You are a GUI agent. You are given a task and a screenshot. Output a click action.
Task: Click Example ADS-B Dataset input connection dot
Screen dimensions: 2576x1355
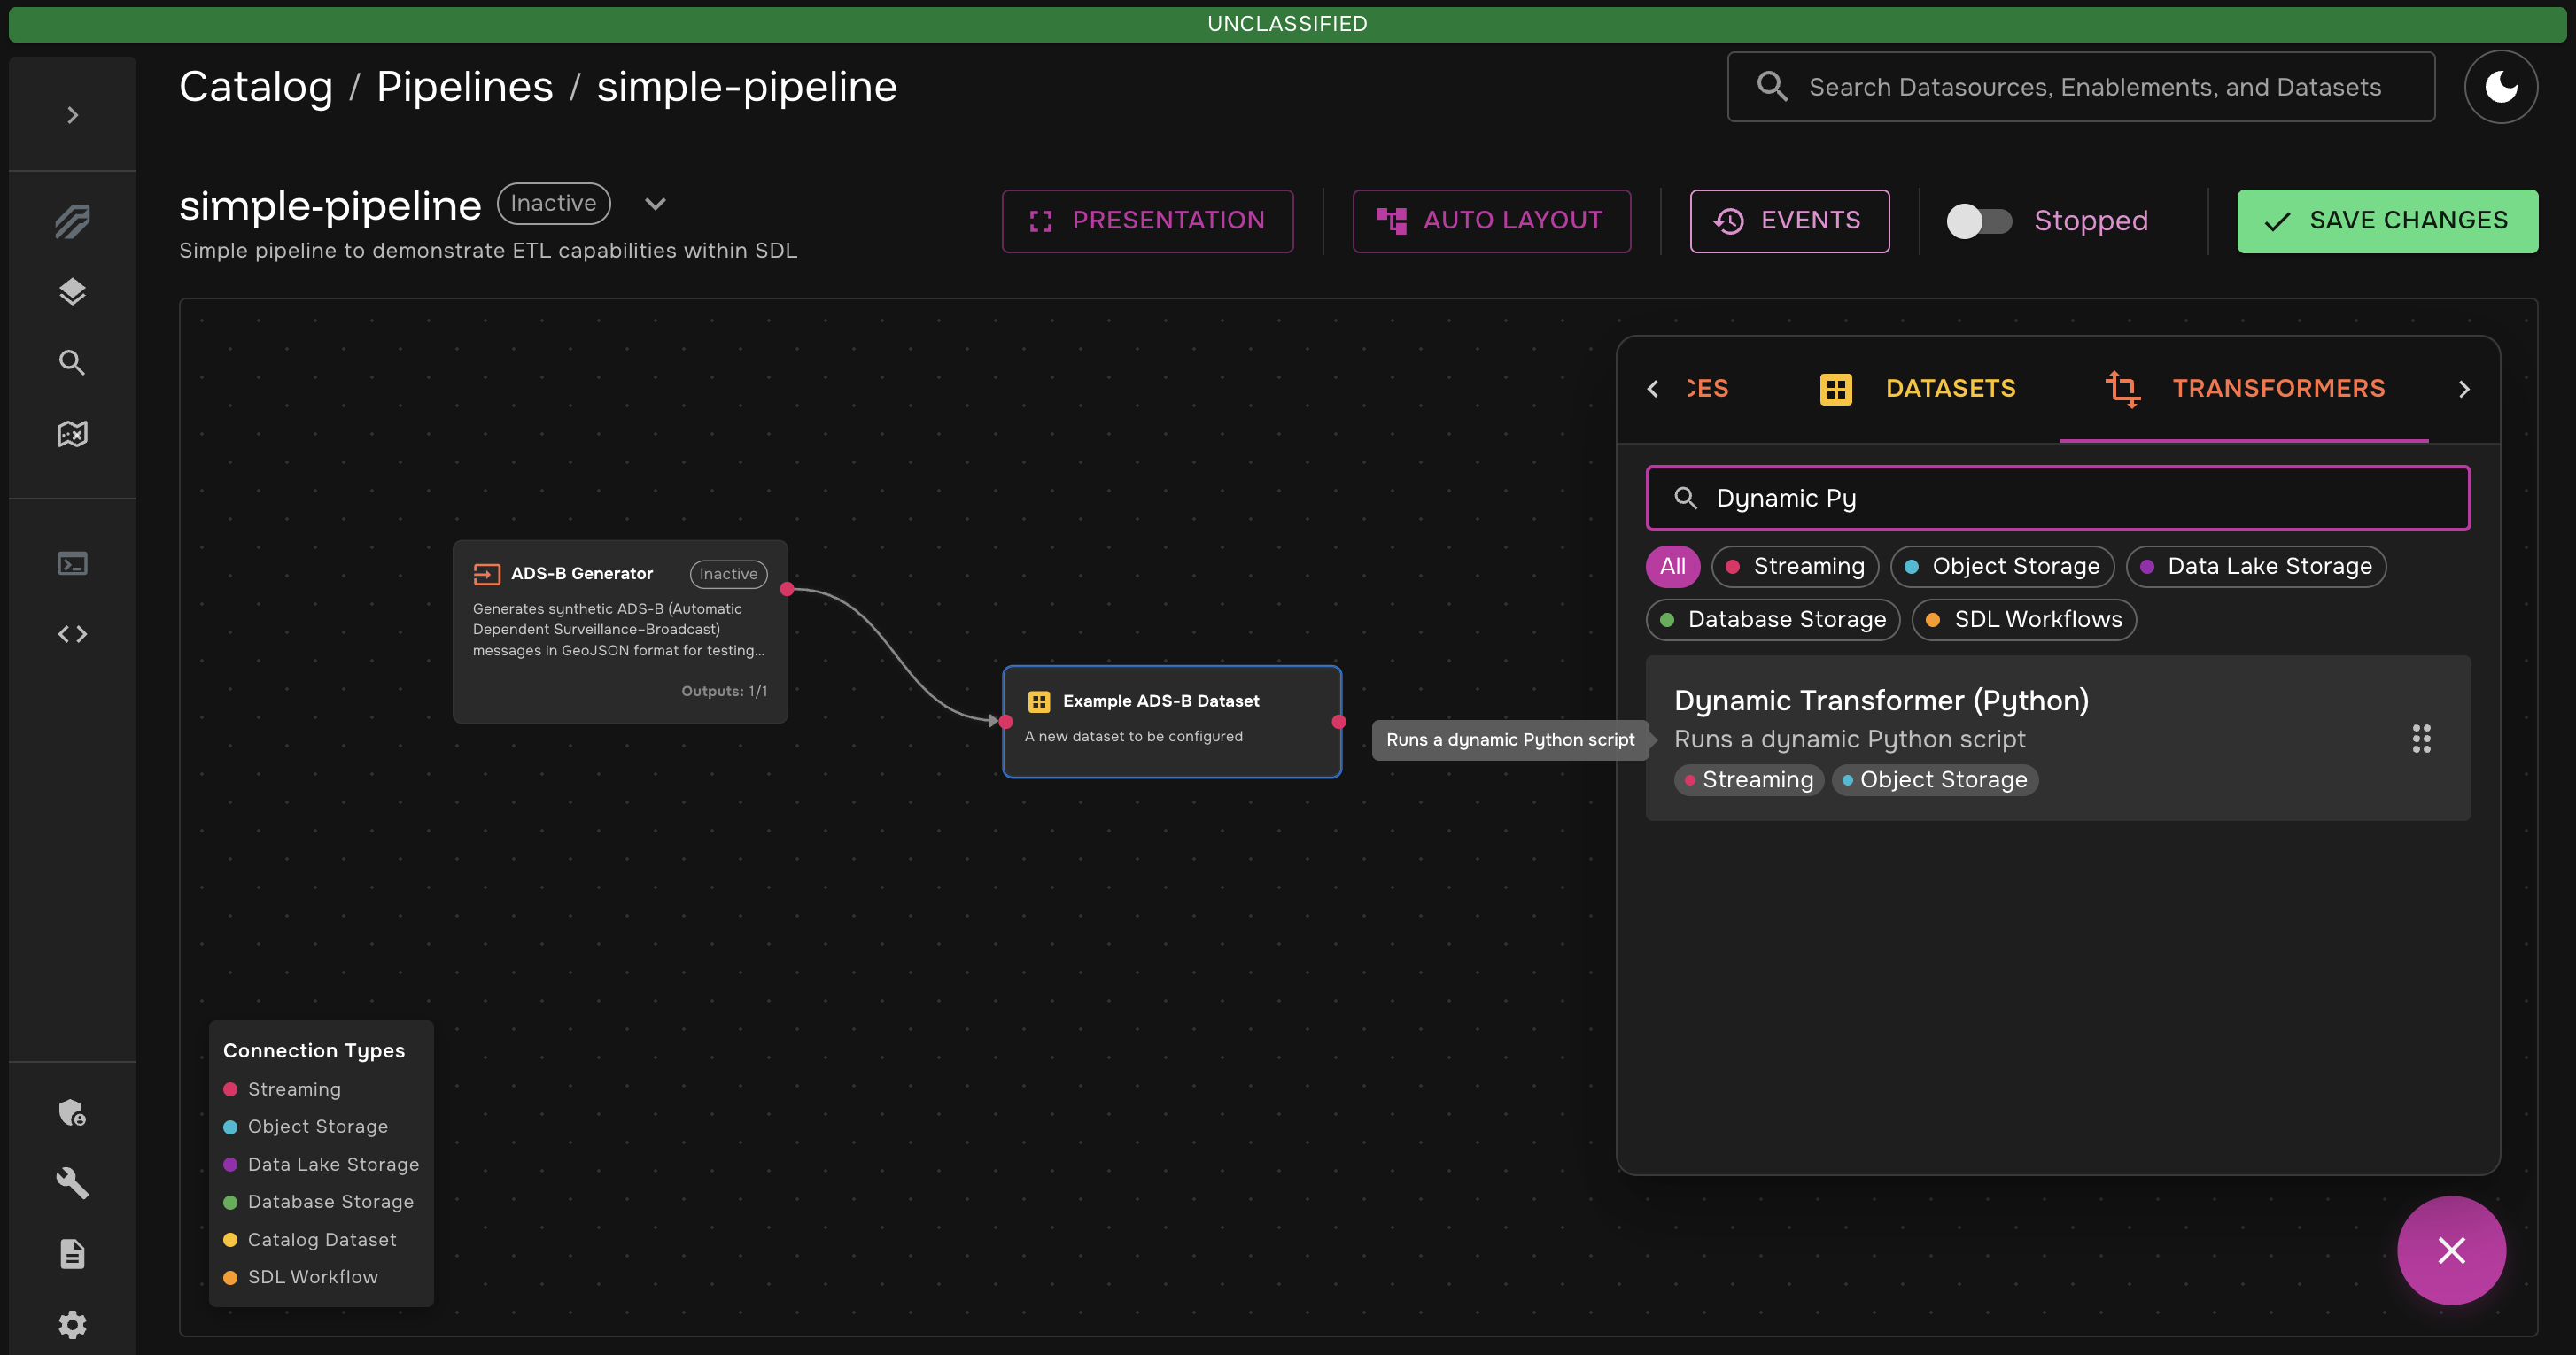(1006, 722)
